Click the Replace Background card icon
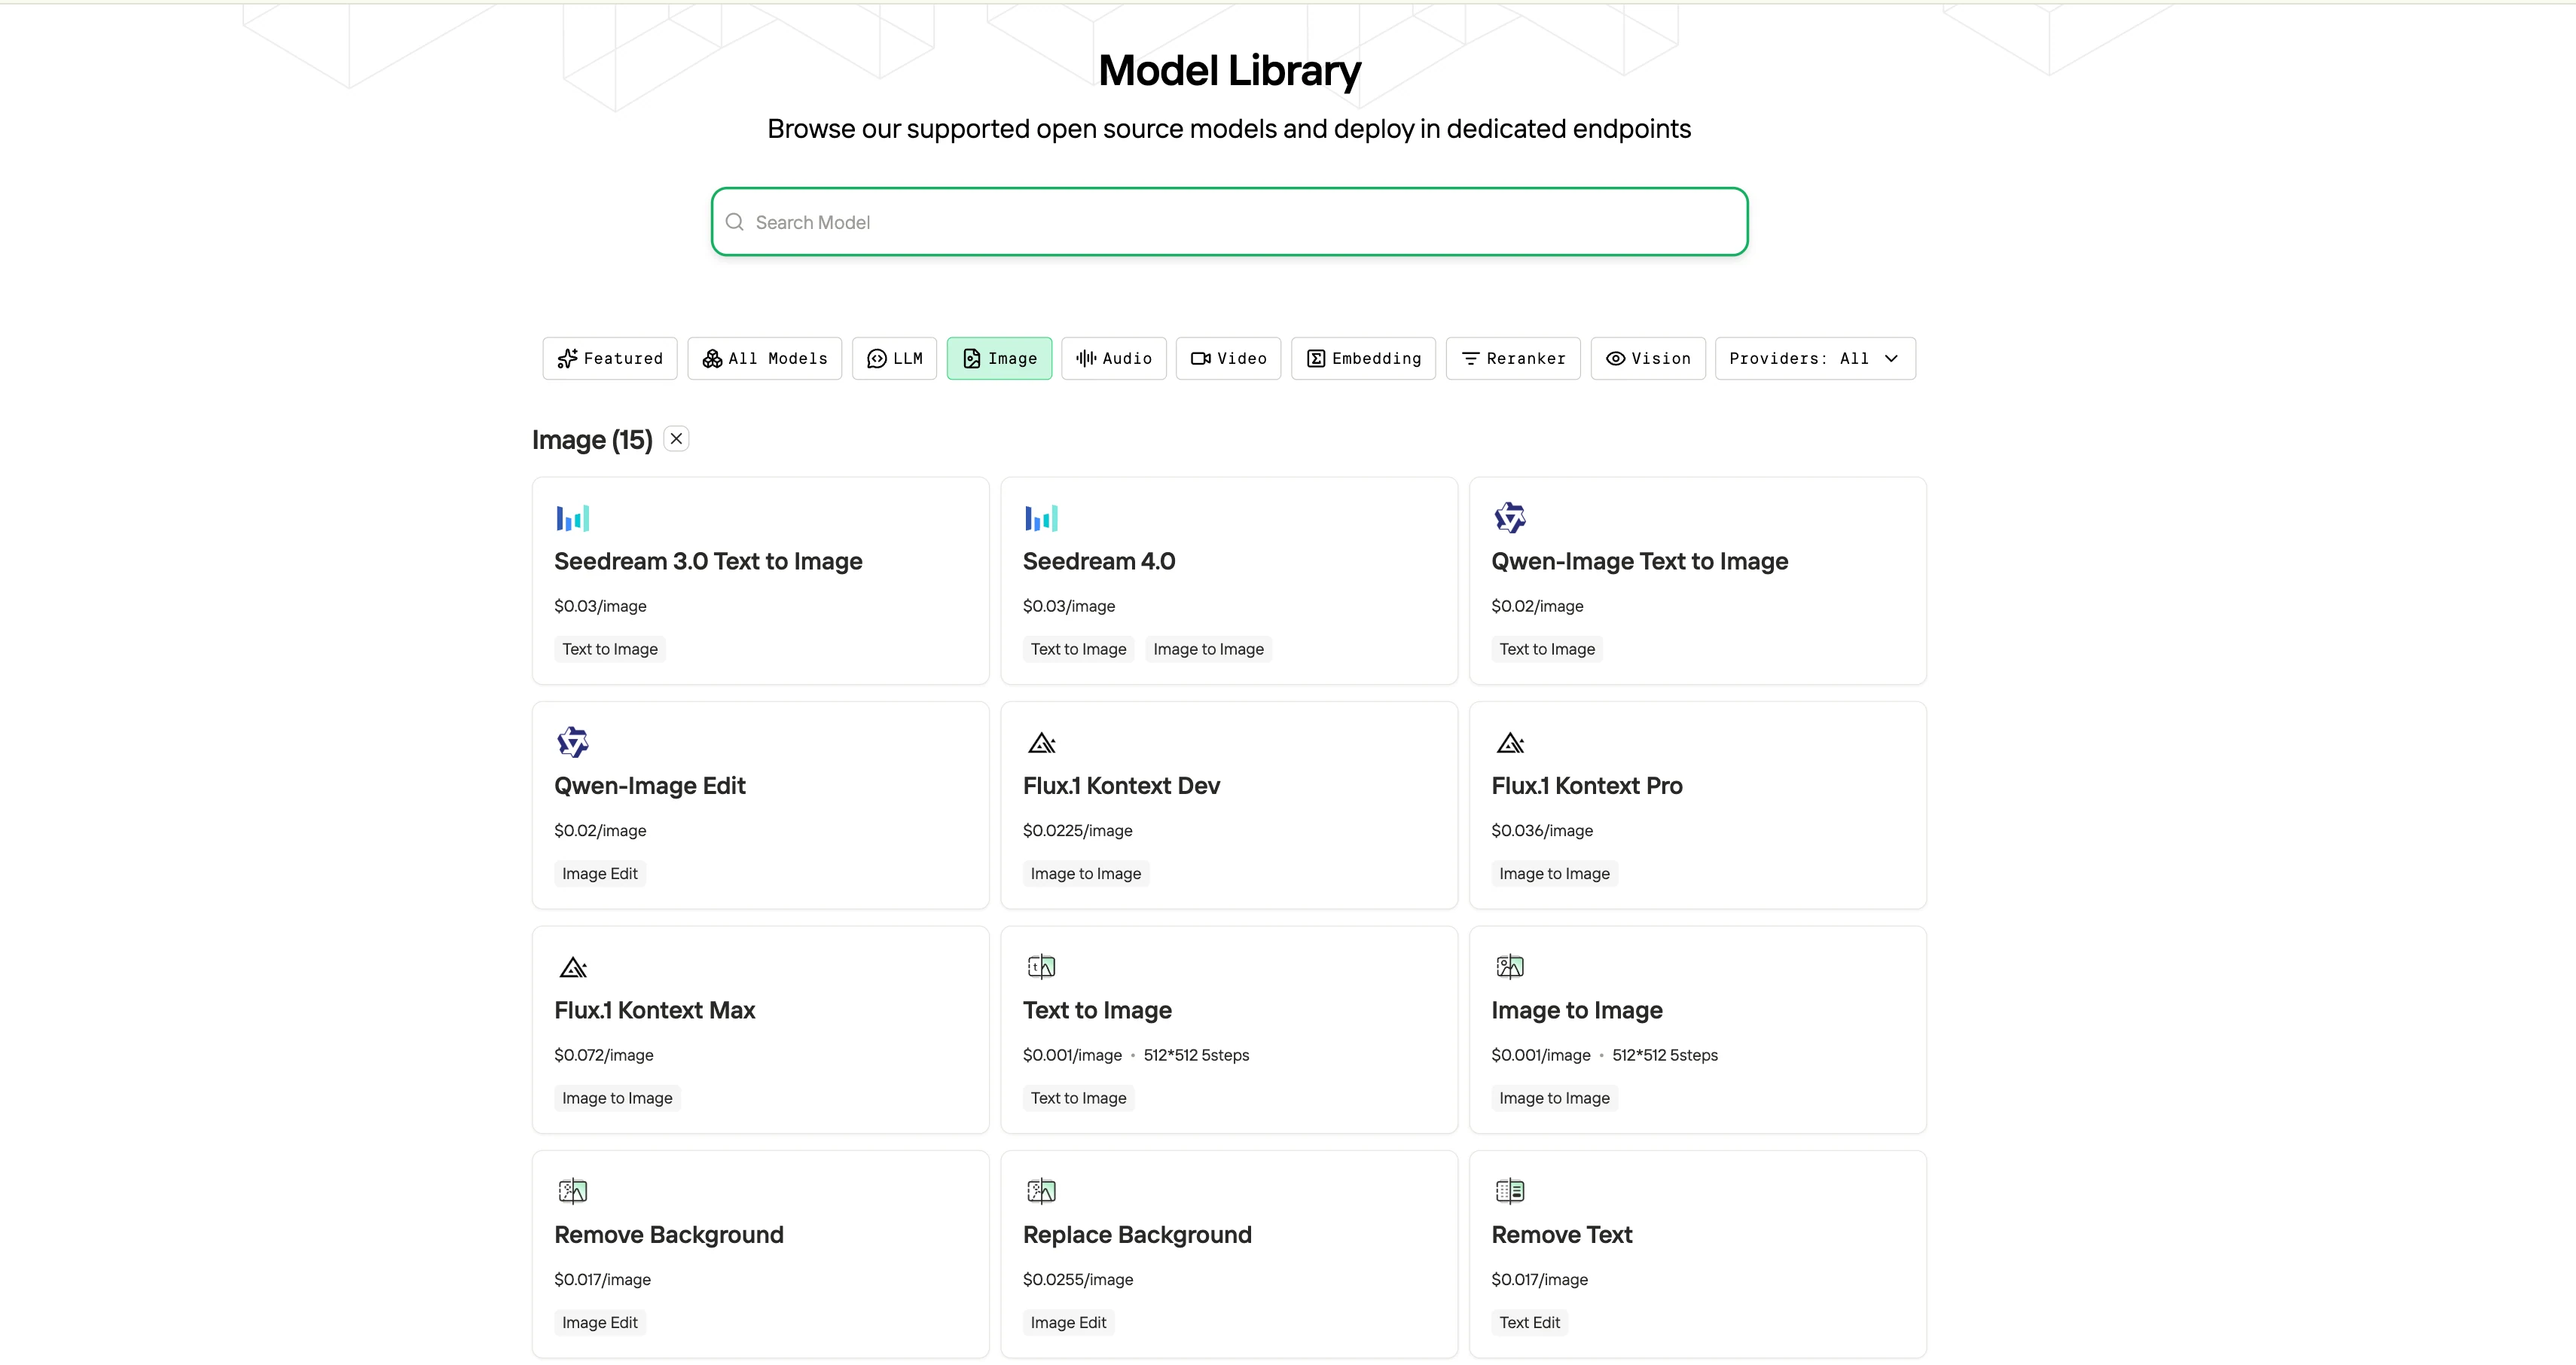Image resolution: width=2576 pixels, height=1365 pixels. pos(1041,1191)
